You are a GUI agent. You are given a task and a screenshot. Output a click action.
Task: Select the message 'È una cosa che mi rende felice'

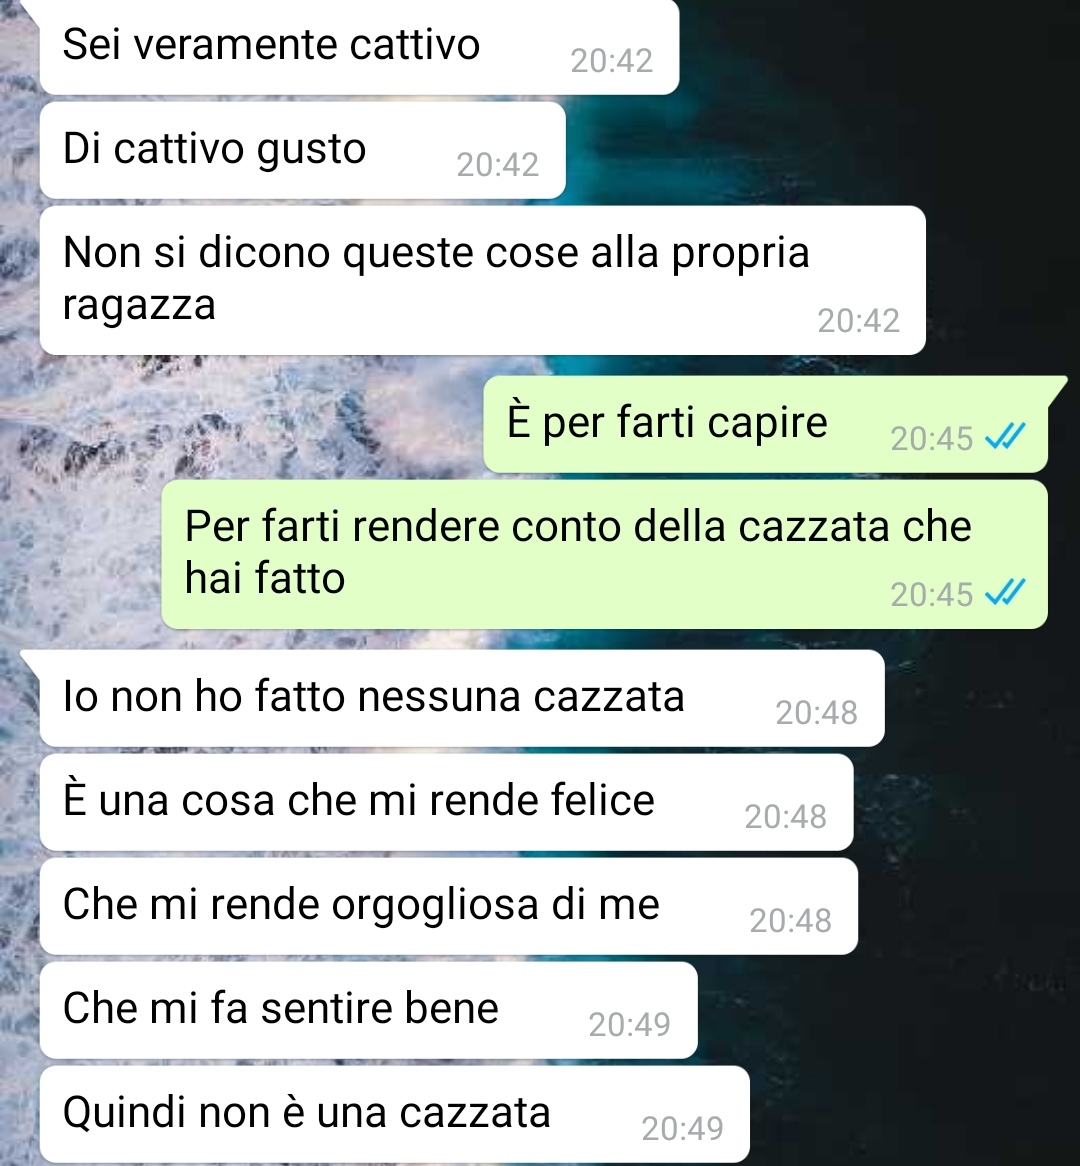(446, 802)
